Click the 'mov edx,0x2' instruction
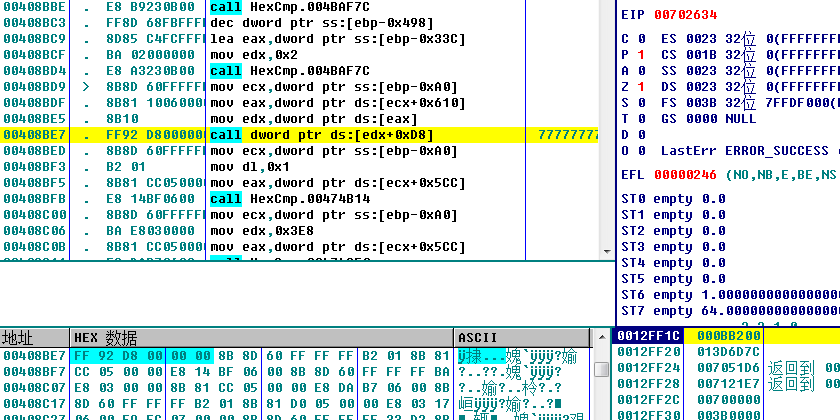The image size is (840, 420). click(x=254, y=55)
